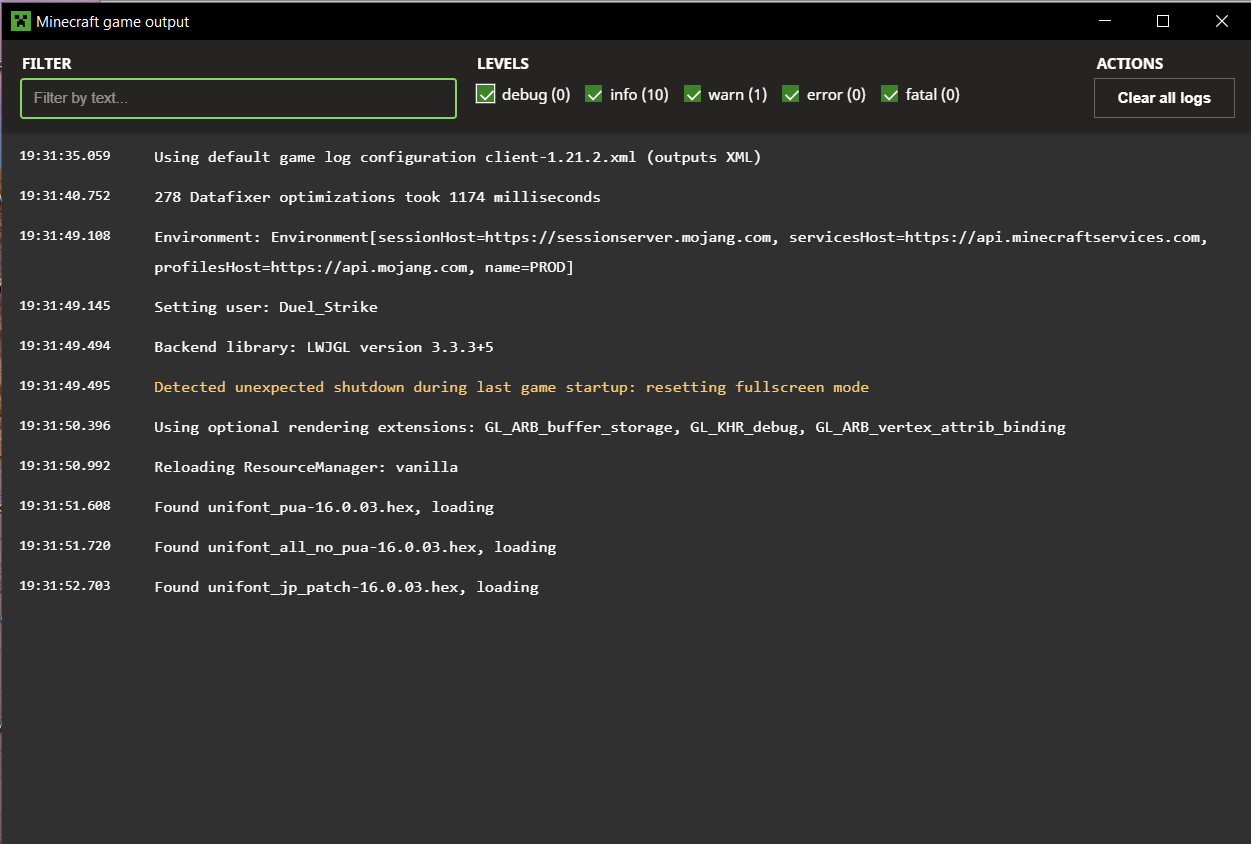The height and width of the screenshot is (844, 1251).
Task: Maximize the Minecraft game output window
Action: coord(1163,21)
